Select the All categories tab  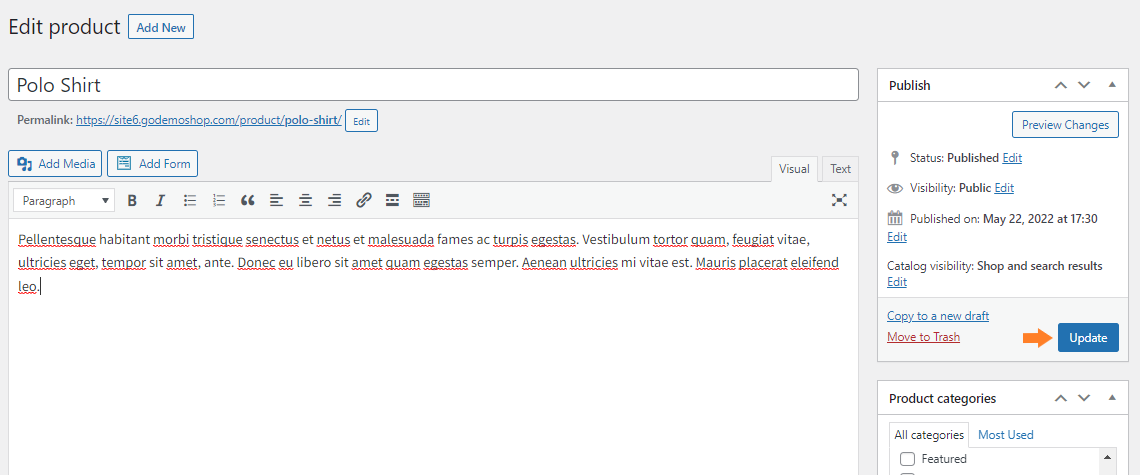(928, 435)
